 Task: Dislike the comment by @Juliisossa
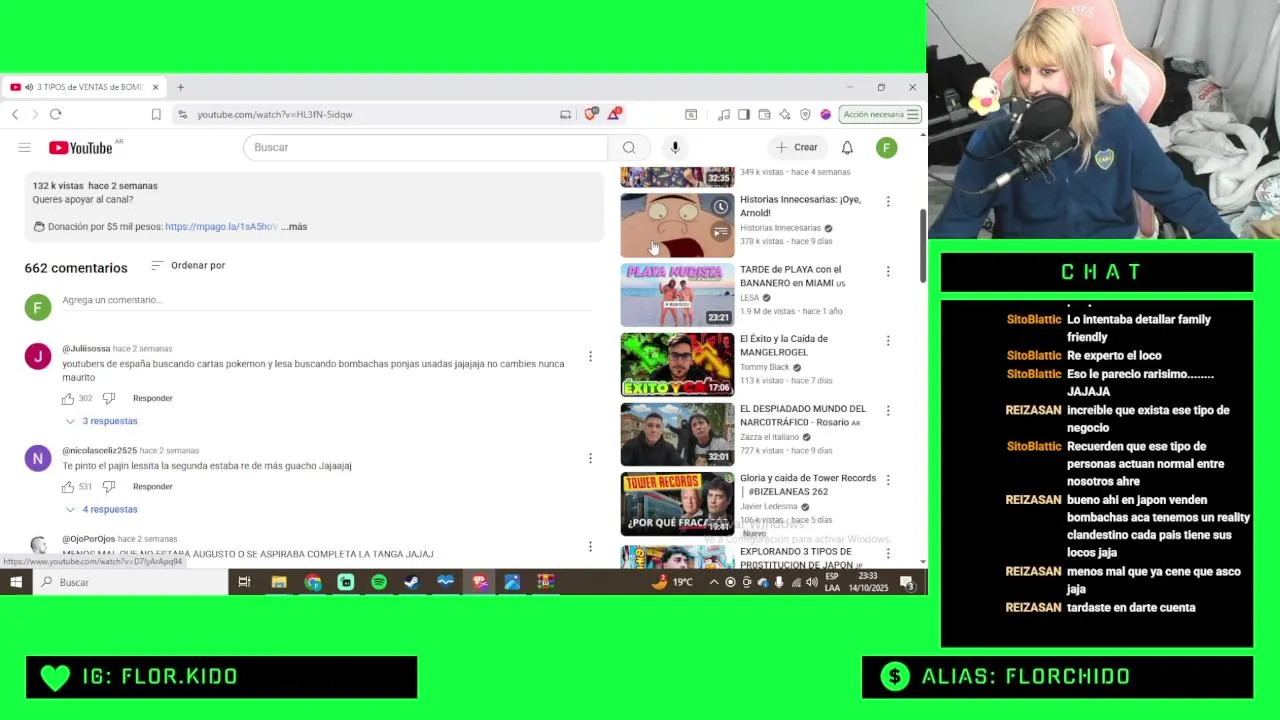click(109, 398)
